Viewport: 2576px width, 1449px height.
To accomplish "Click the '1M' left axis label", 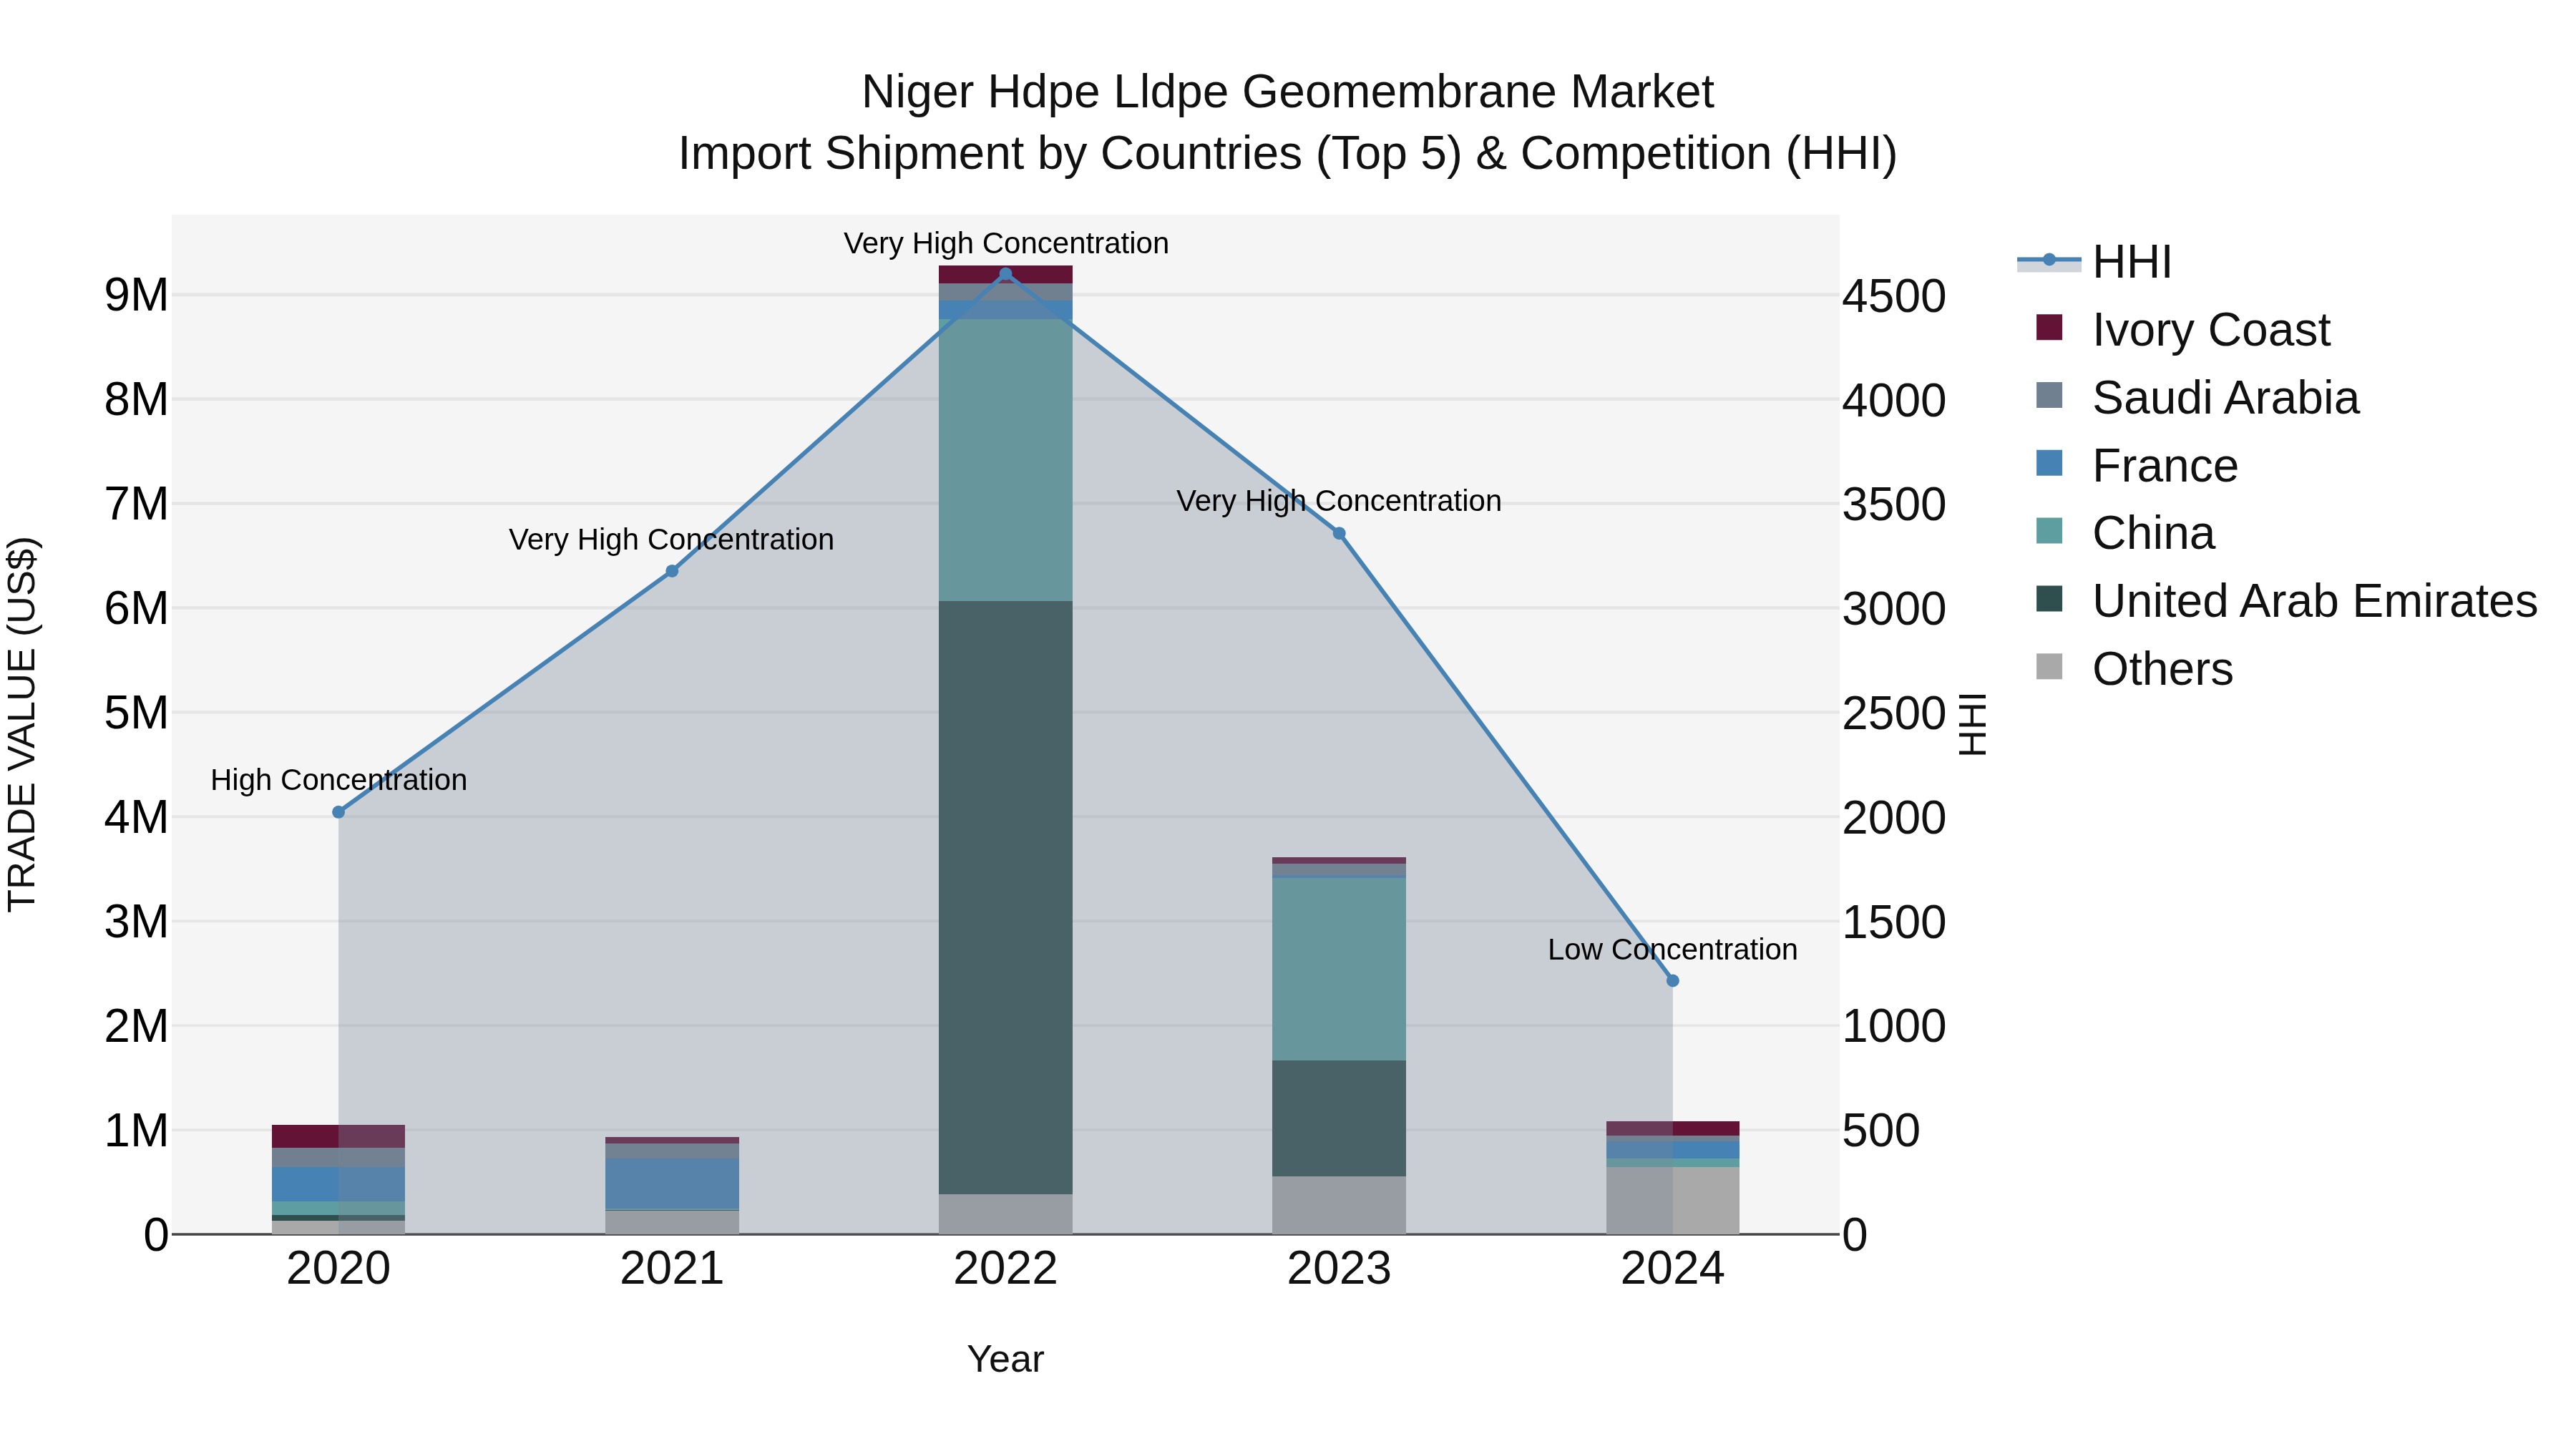I will (136, 1131).
